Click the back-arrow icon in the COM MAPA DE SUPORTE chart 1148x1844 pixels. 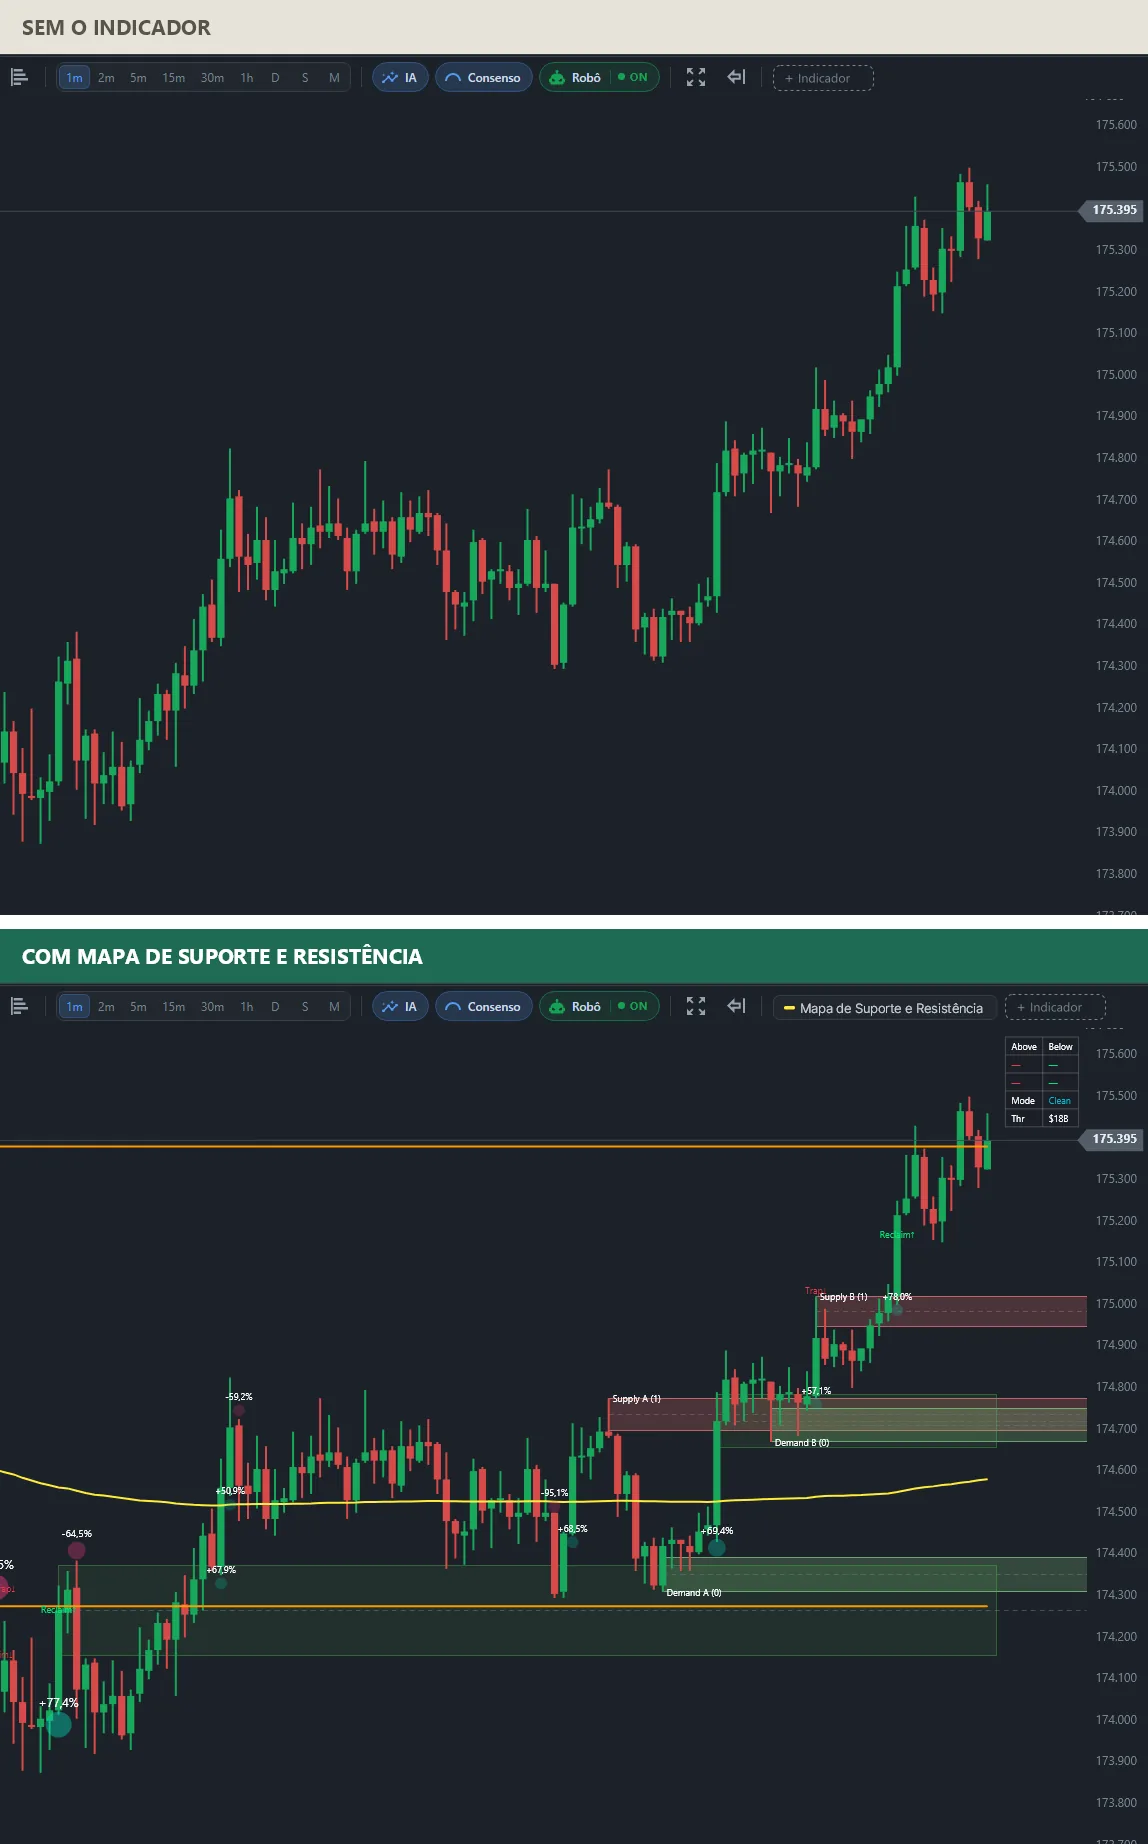[737, 1006]
